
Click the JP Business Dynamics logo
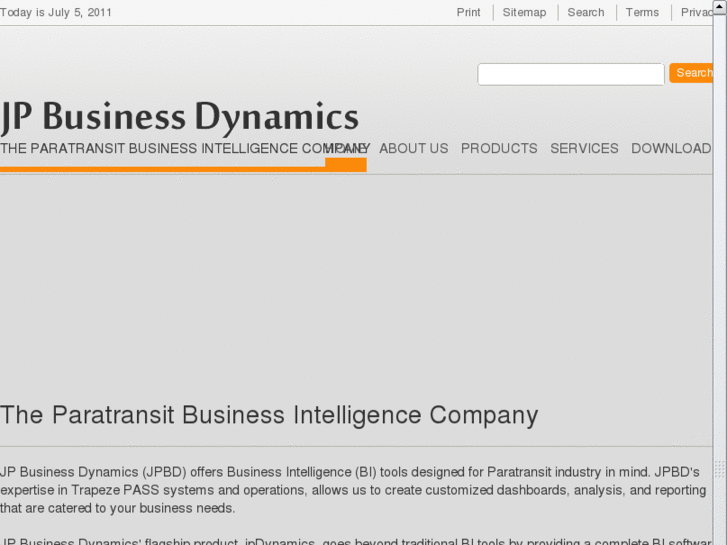pos(179,117)
